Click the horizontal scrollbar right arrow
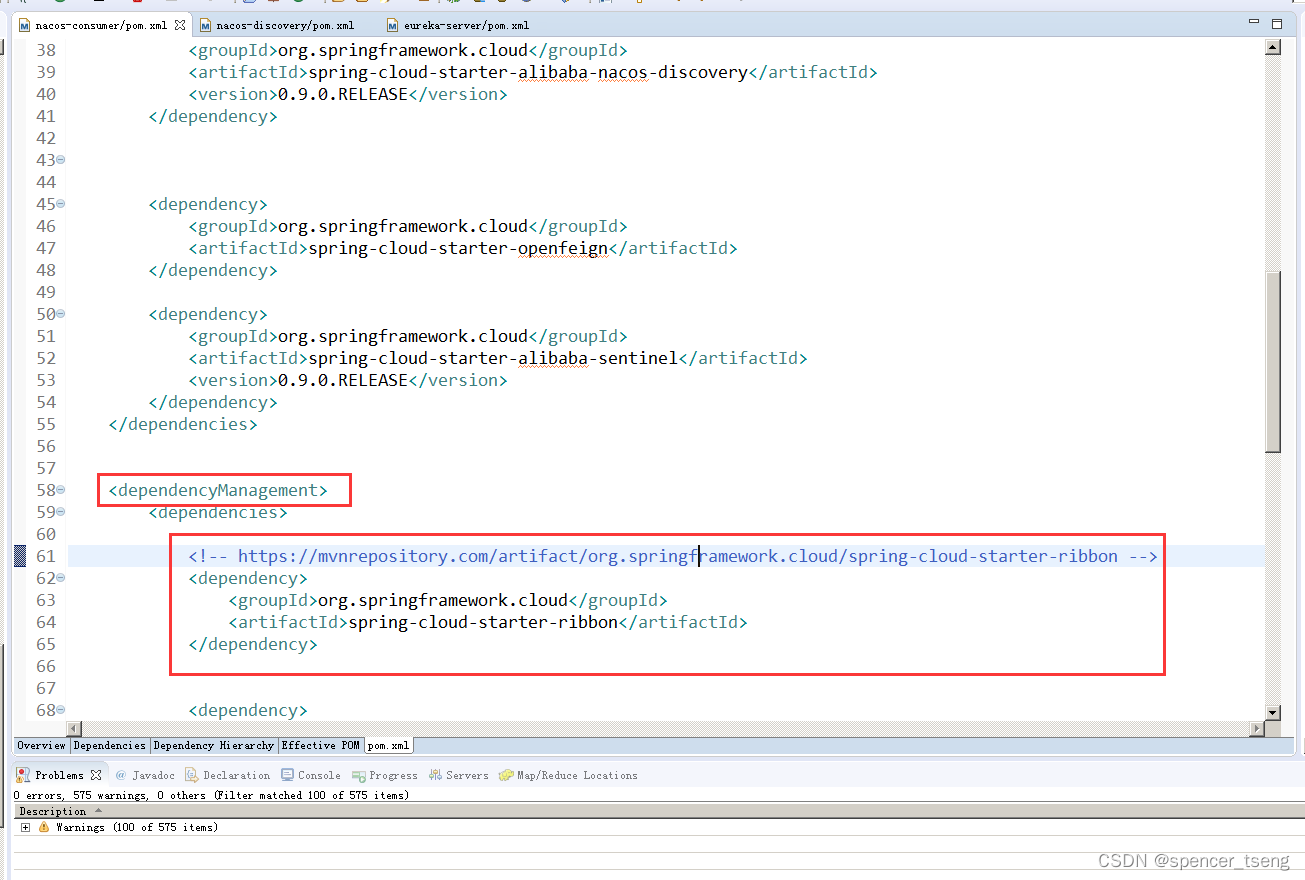 pyautogui.click(x=1257, y=729)
